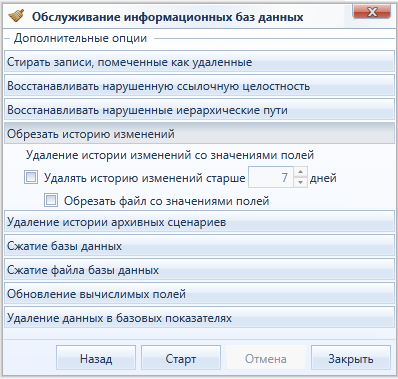Open 'Сжатие файла базы данных' section
Screen dimensions: 398x379
199,270
